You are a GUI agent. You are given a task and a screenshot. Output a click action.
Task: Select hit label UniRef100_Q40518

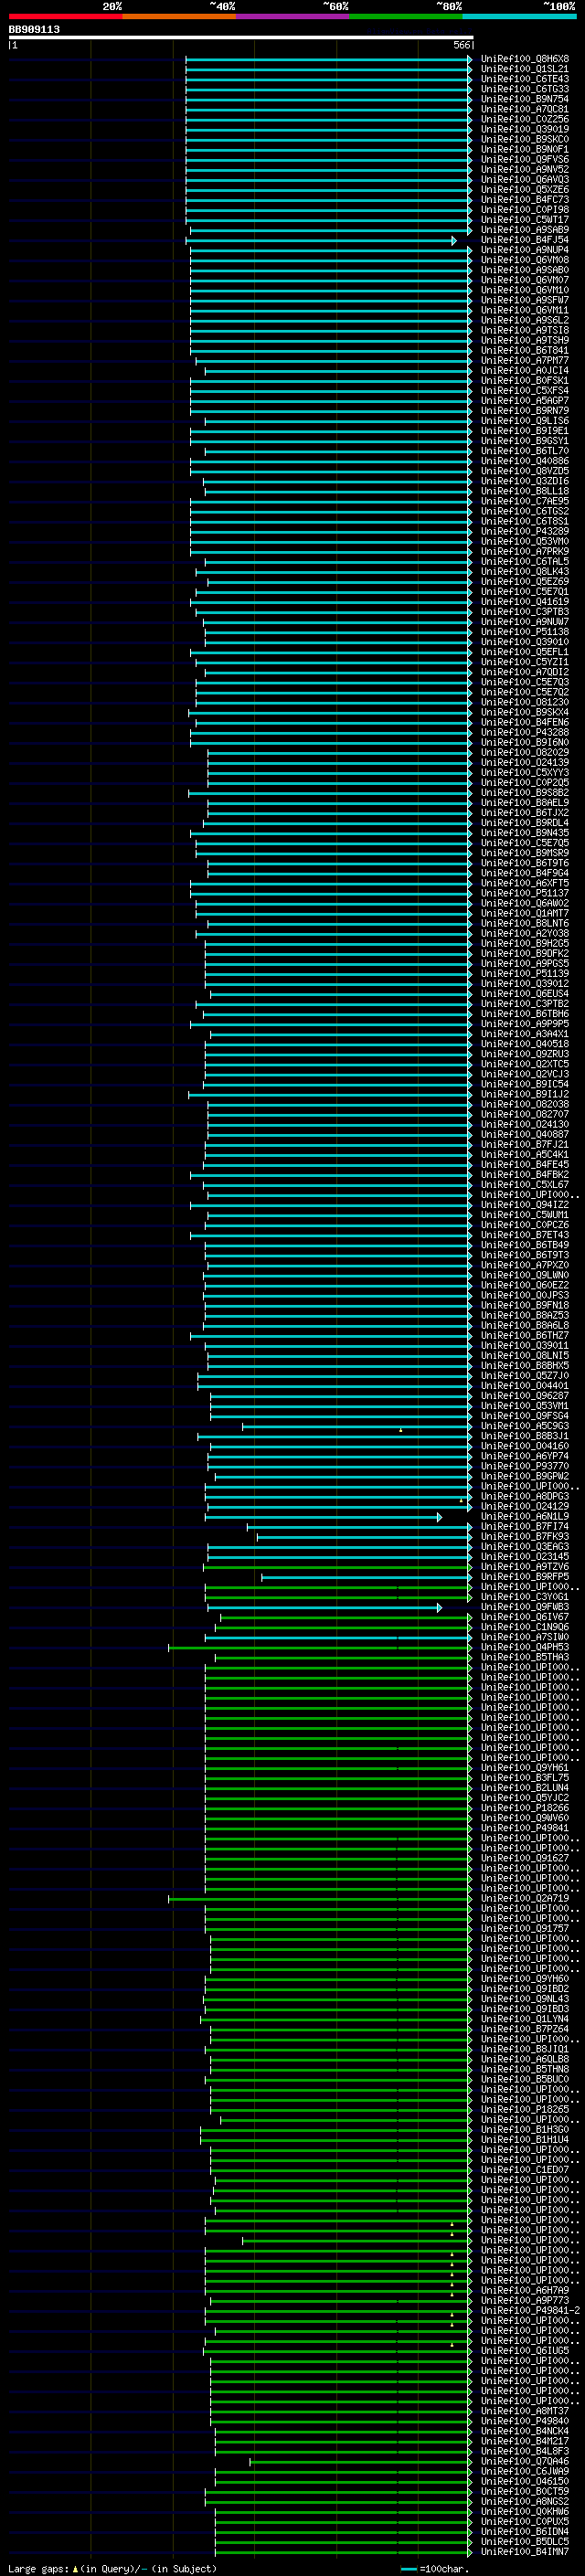pos(525,1044)
